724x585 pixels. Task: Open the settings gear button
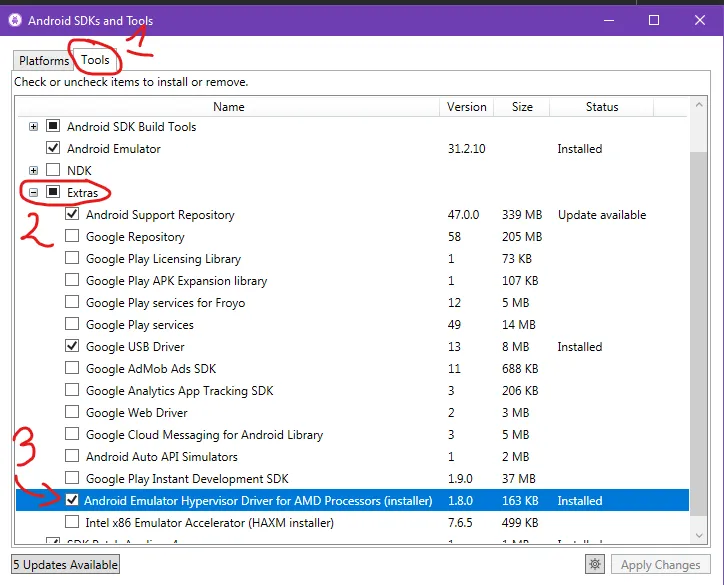click(595, 564)
